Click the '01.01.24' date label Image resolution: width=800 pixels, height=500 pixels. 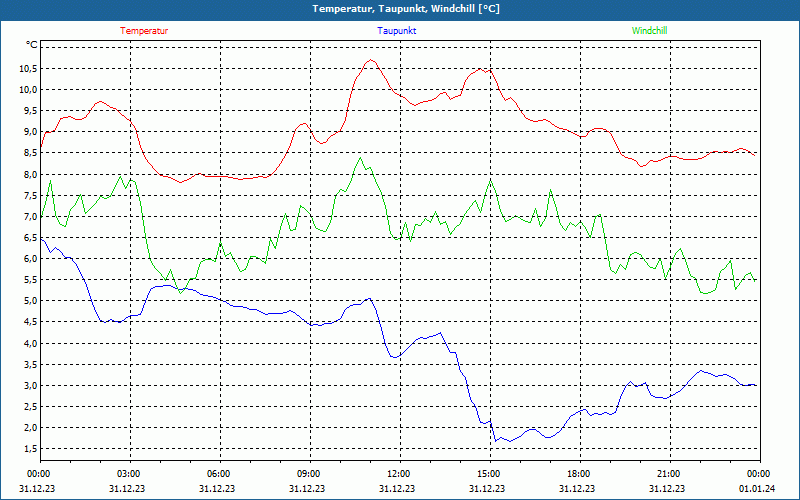pos(757,489)
